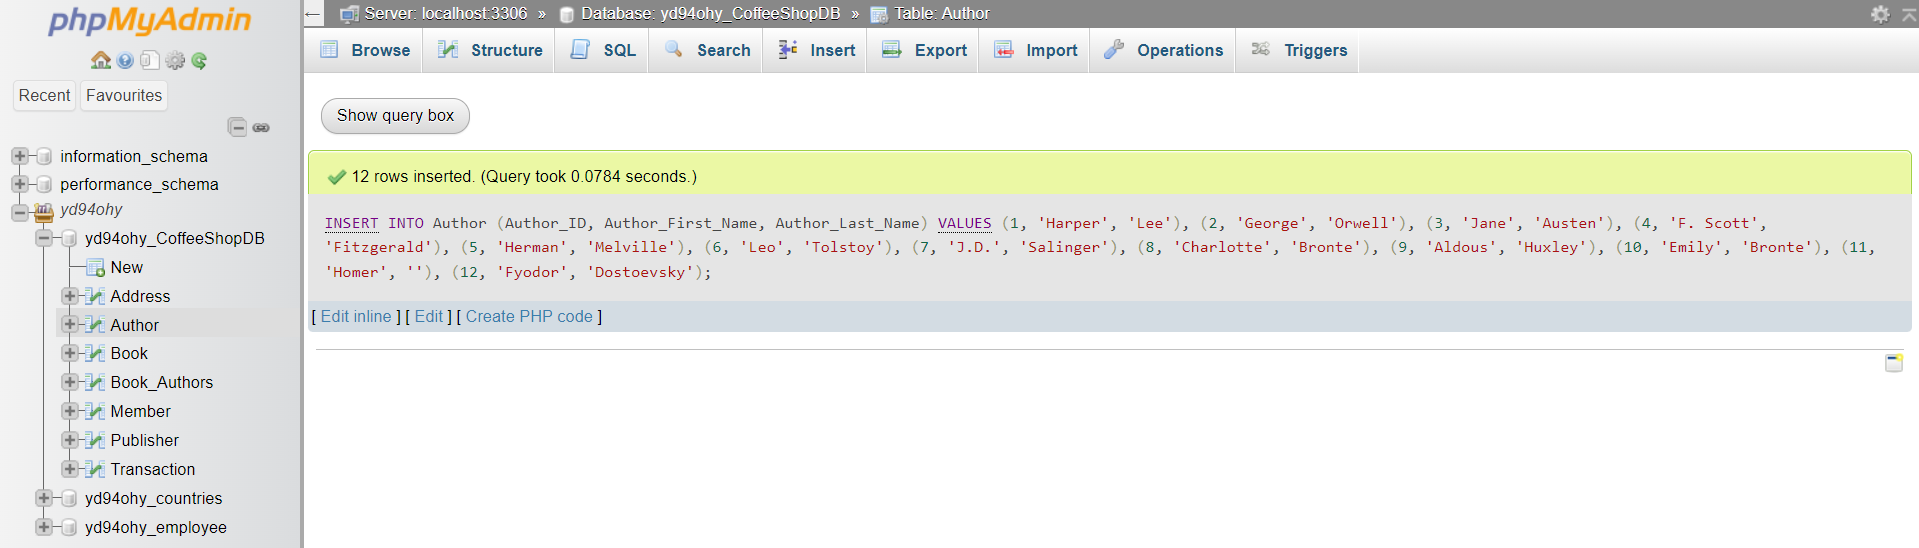The image size is (1919, 548).
Task: Select New under CoffeeShopDB
Action: (x=127, y=267)
